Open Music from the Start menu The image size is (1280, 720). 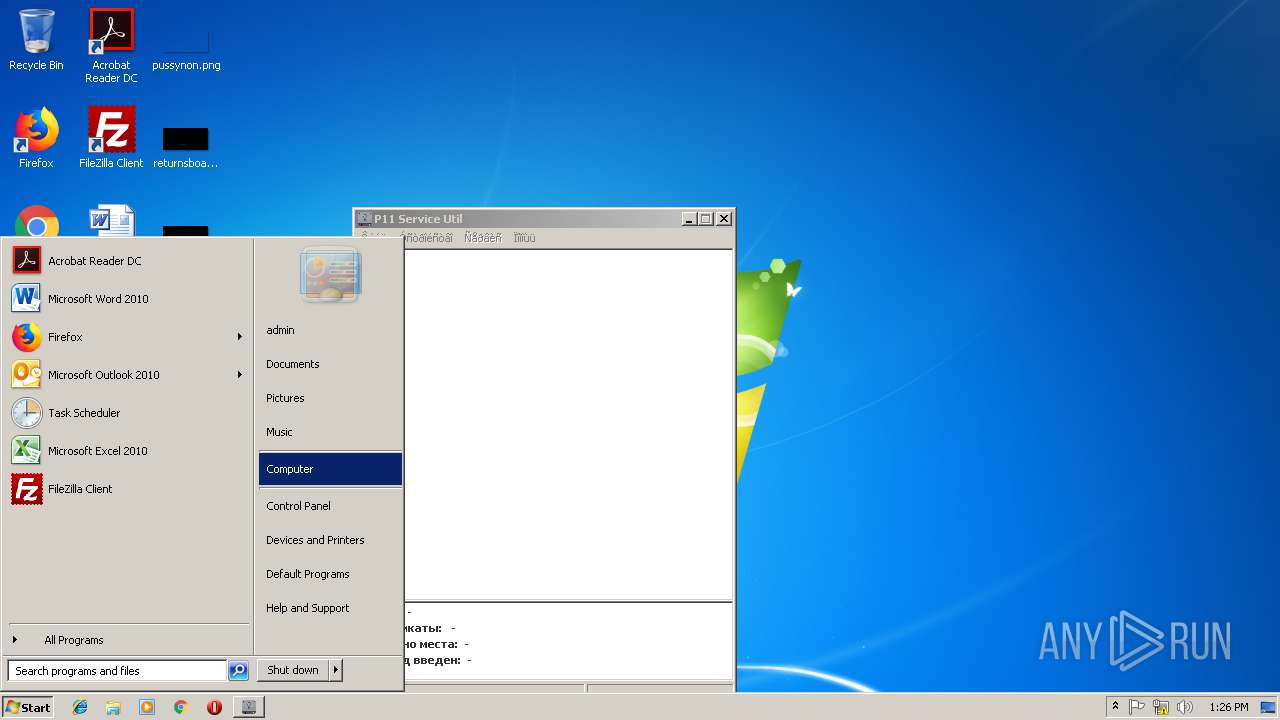(330, 432)
